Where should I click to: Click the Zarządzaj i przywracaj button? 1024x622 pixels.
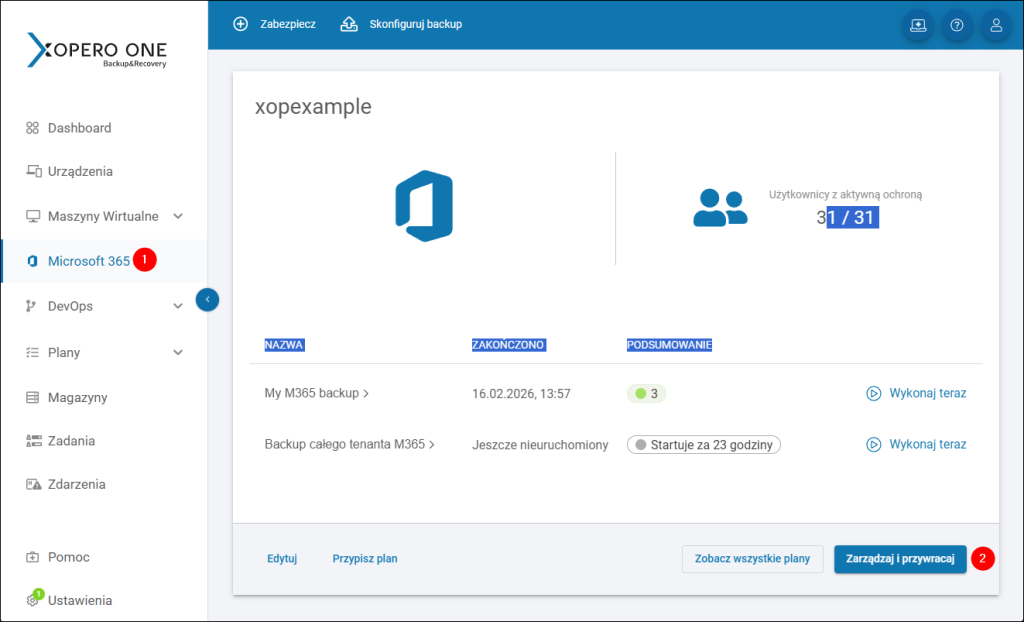coord(899,559)
